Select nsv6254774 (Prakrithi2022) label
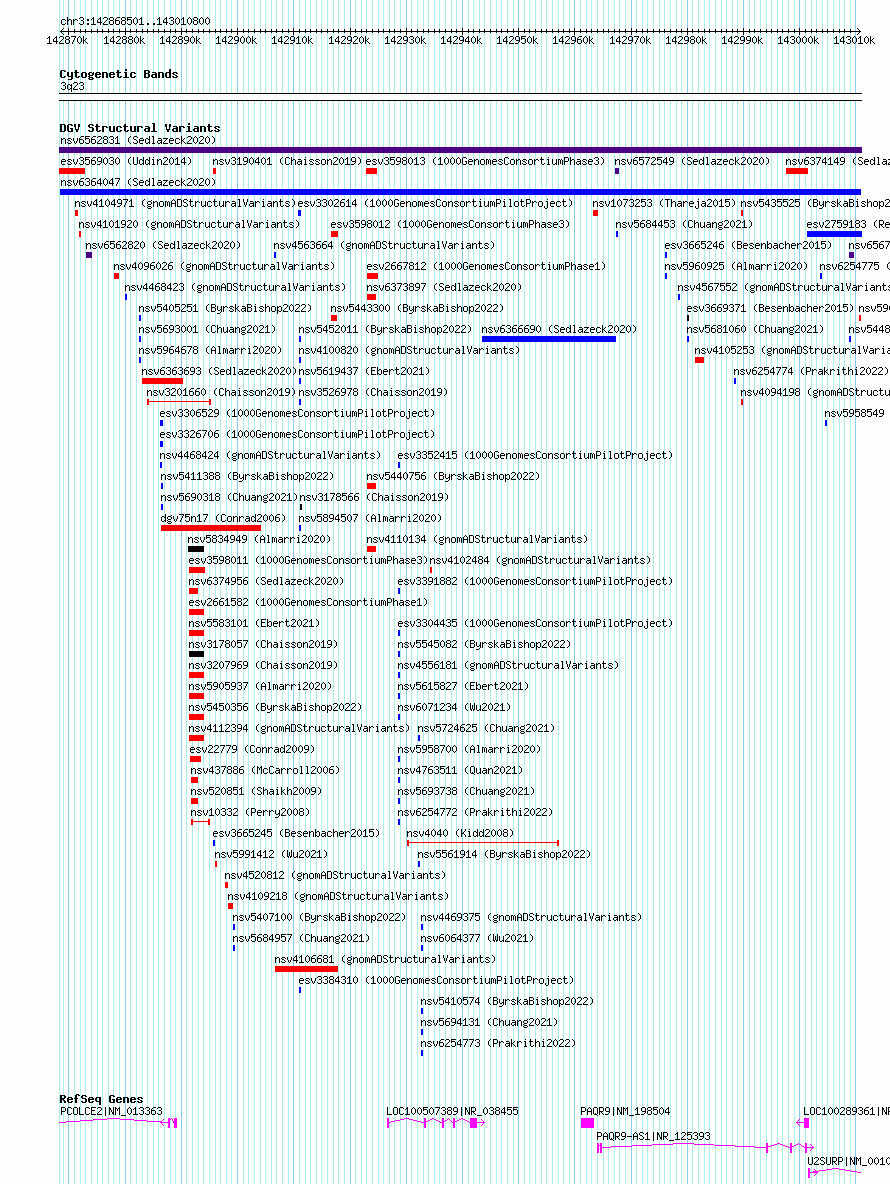Screen dimensions: 890x1184 pyautogui.click(x=811, y=371)
